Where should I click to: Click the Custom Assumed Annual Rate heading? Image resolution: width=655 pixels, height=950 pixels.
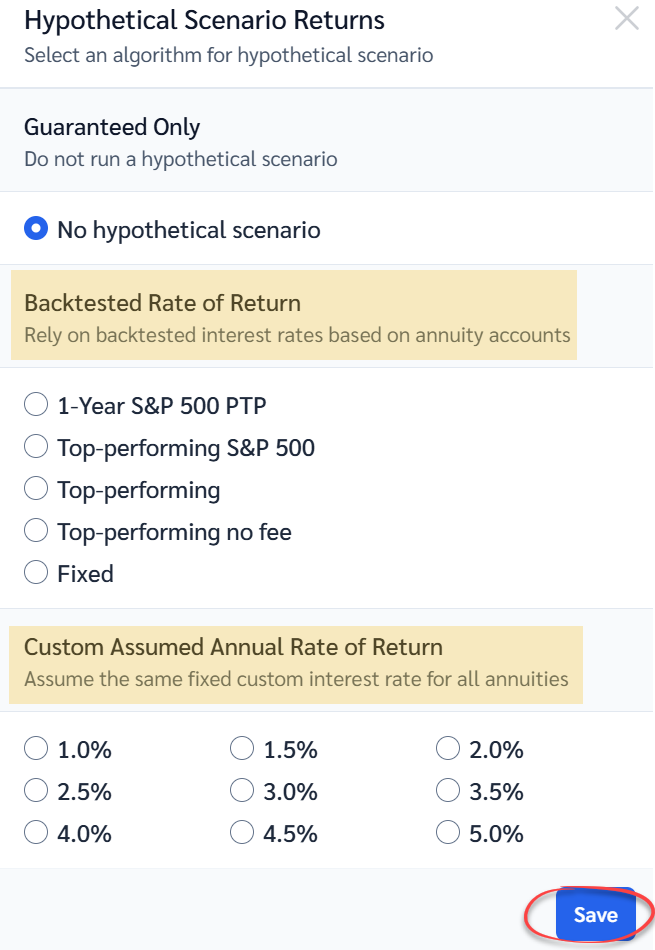[x=233, y=647]
